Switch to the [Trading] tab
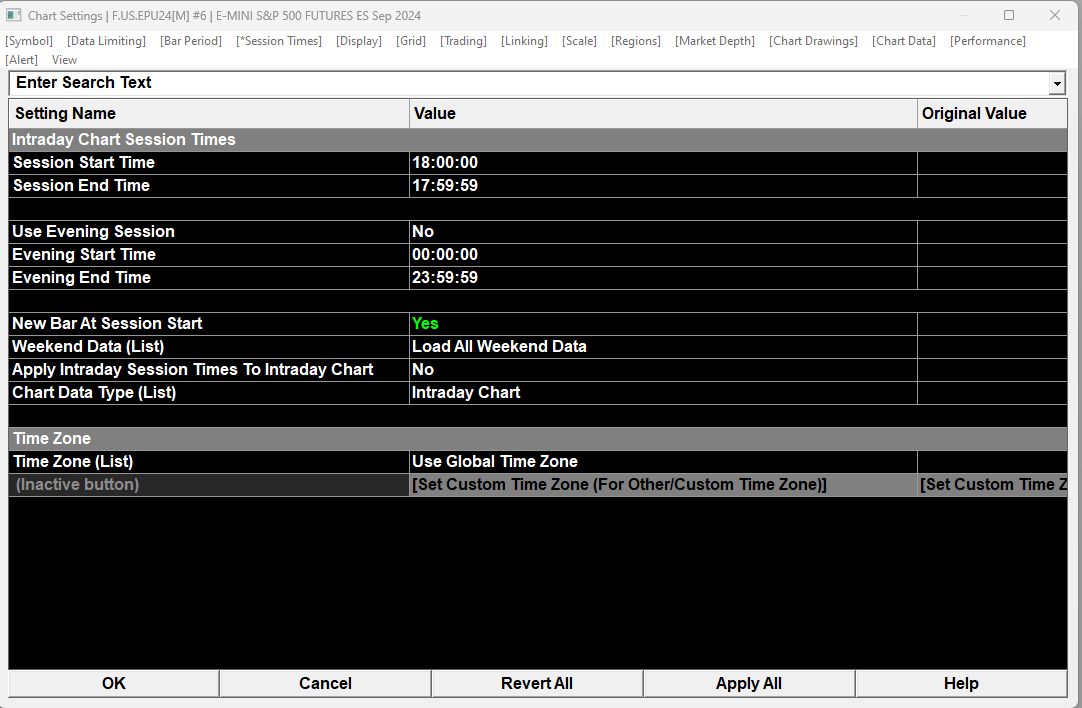 click(x=463, y=41)
